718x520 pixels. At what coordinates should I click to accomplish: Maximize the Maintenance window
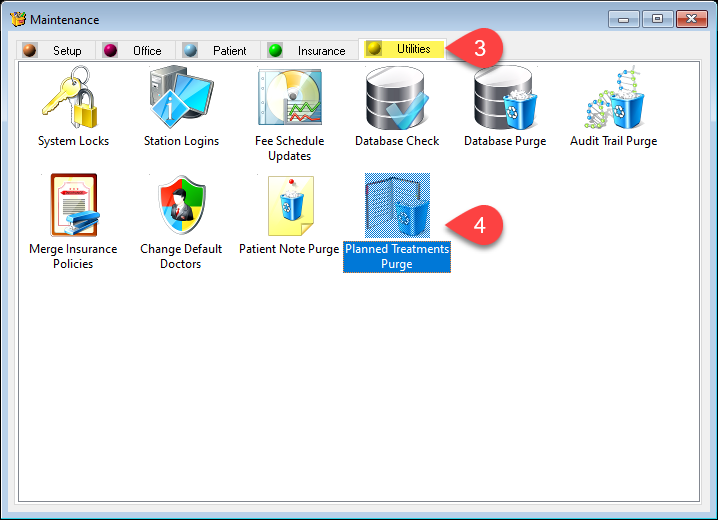[657, 19]
